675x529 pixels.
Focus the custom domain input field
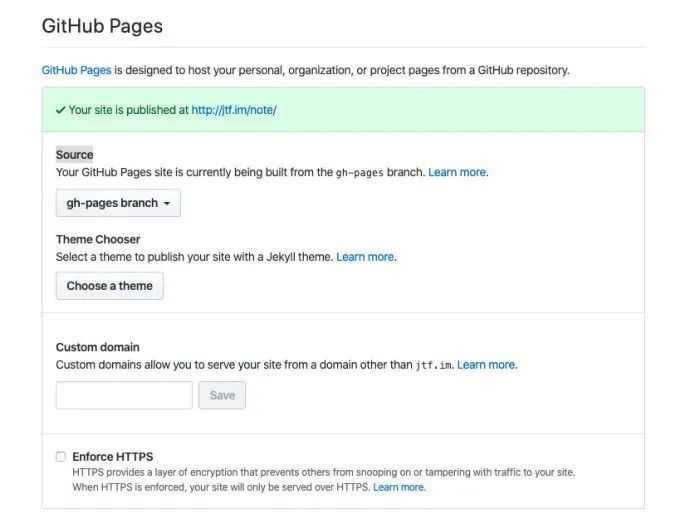(124, 395)
